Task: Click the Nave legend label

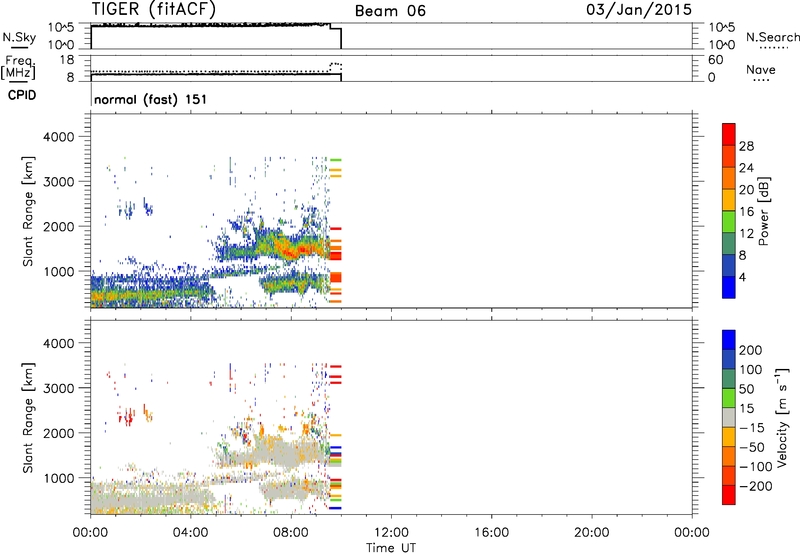Action: [761, 69]
